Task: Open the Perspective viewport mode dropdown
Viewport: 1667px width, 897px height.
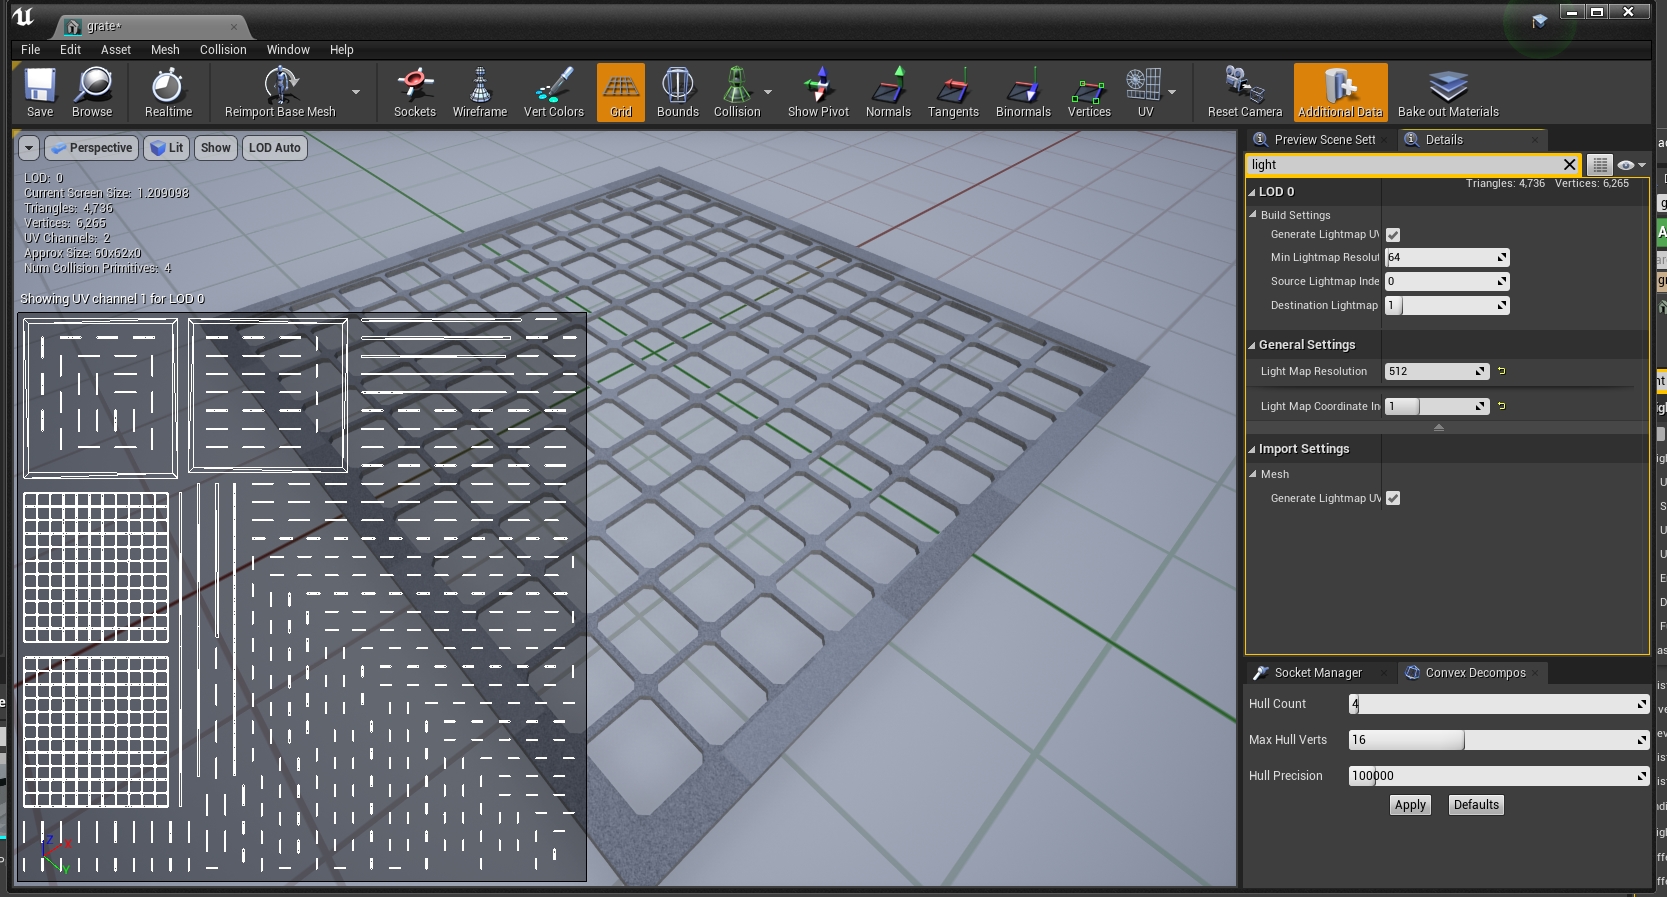Action: (92, 148)
